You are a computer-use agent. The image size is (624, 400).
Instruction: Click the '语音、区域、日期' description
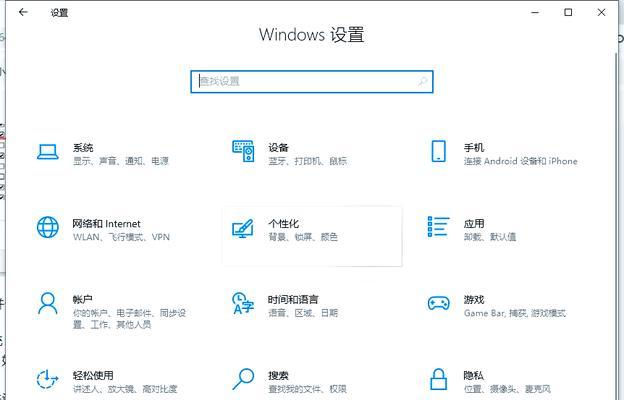[x=303, y=313]
